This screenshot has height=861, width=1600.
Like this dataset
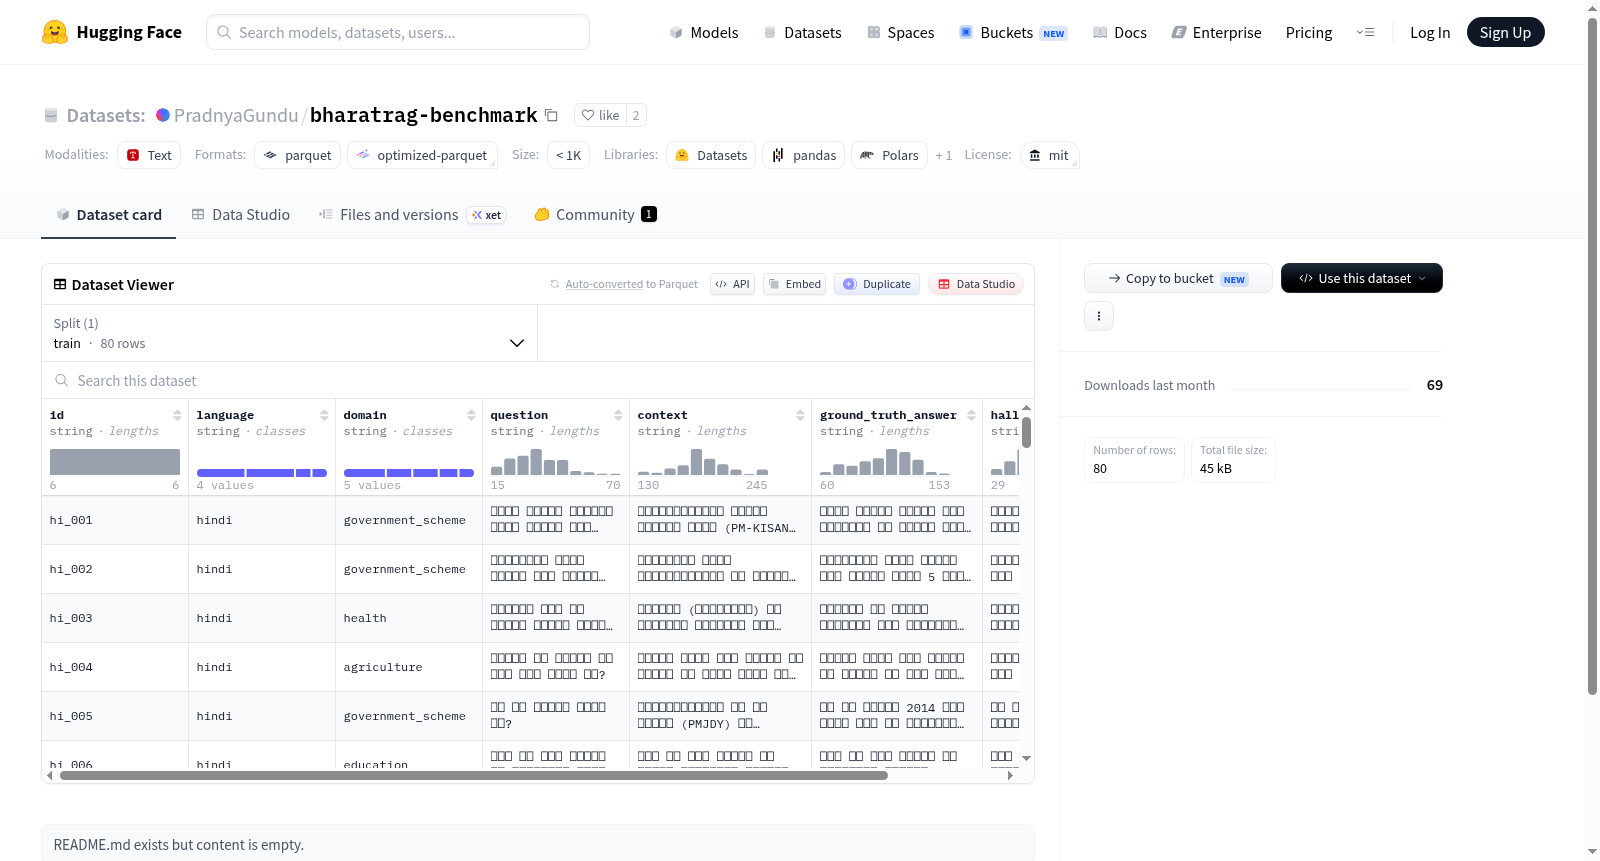pos(601,115)
